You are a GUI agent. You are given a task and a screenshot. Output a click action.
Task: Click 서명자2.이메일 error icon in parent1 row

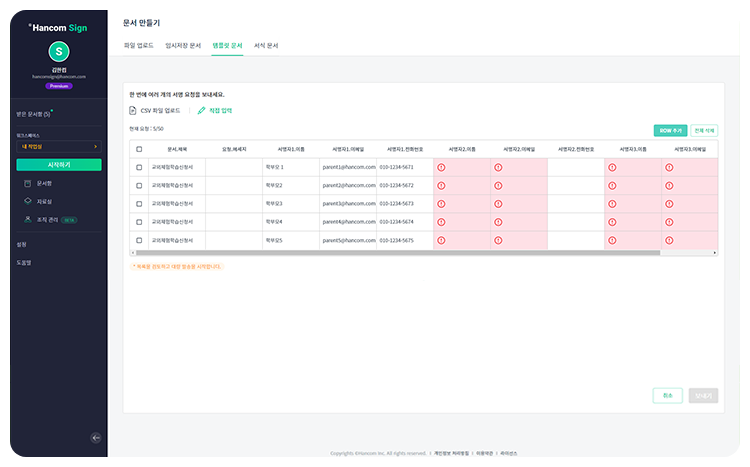coord(498,167)
